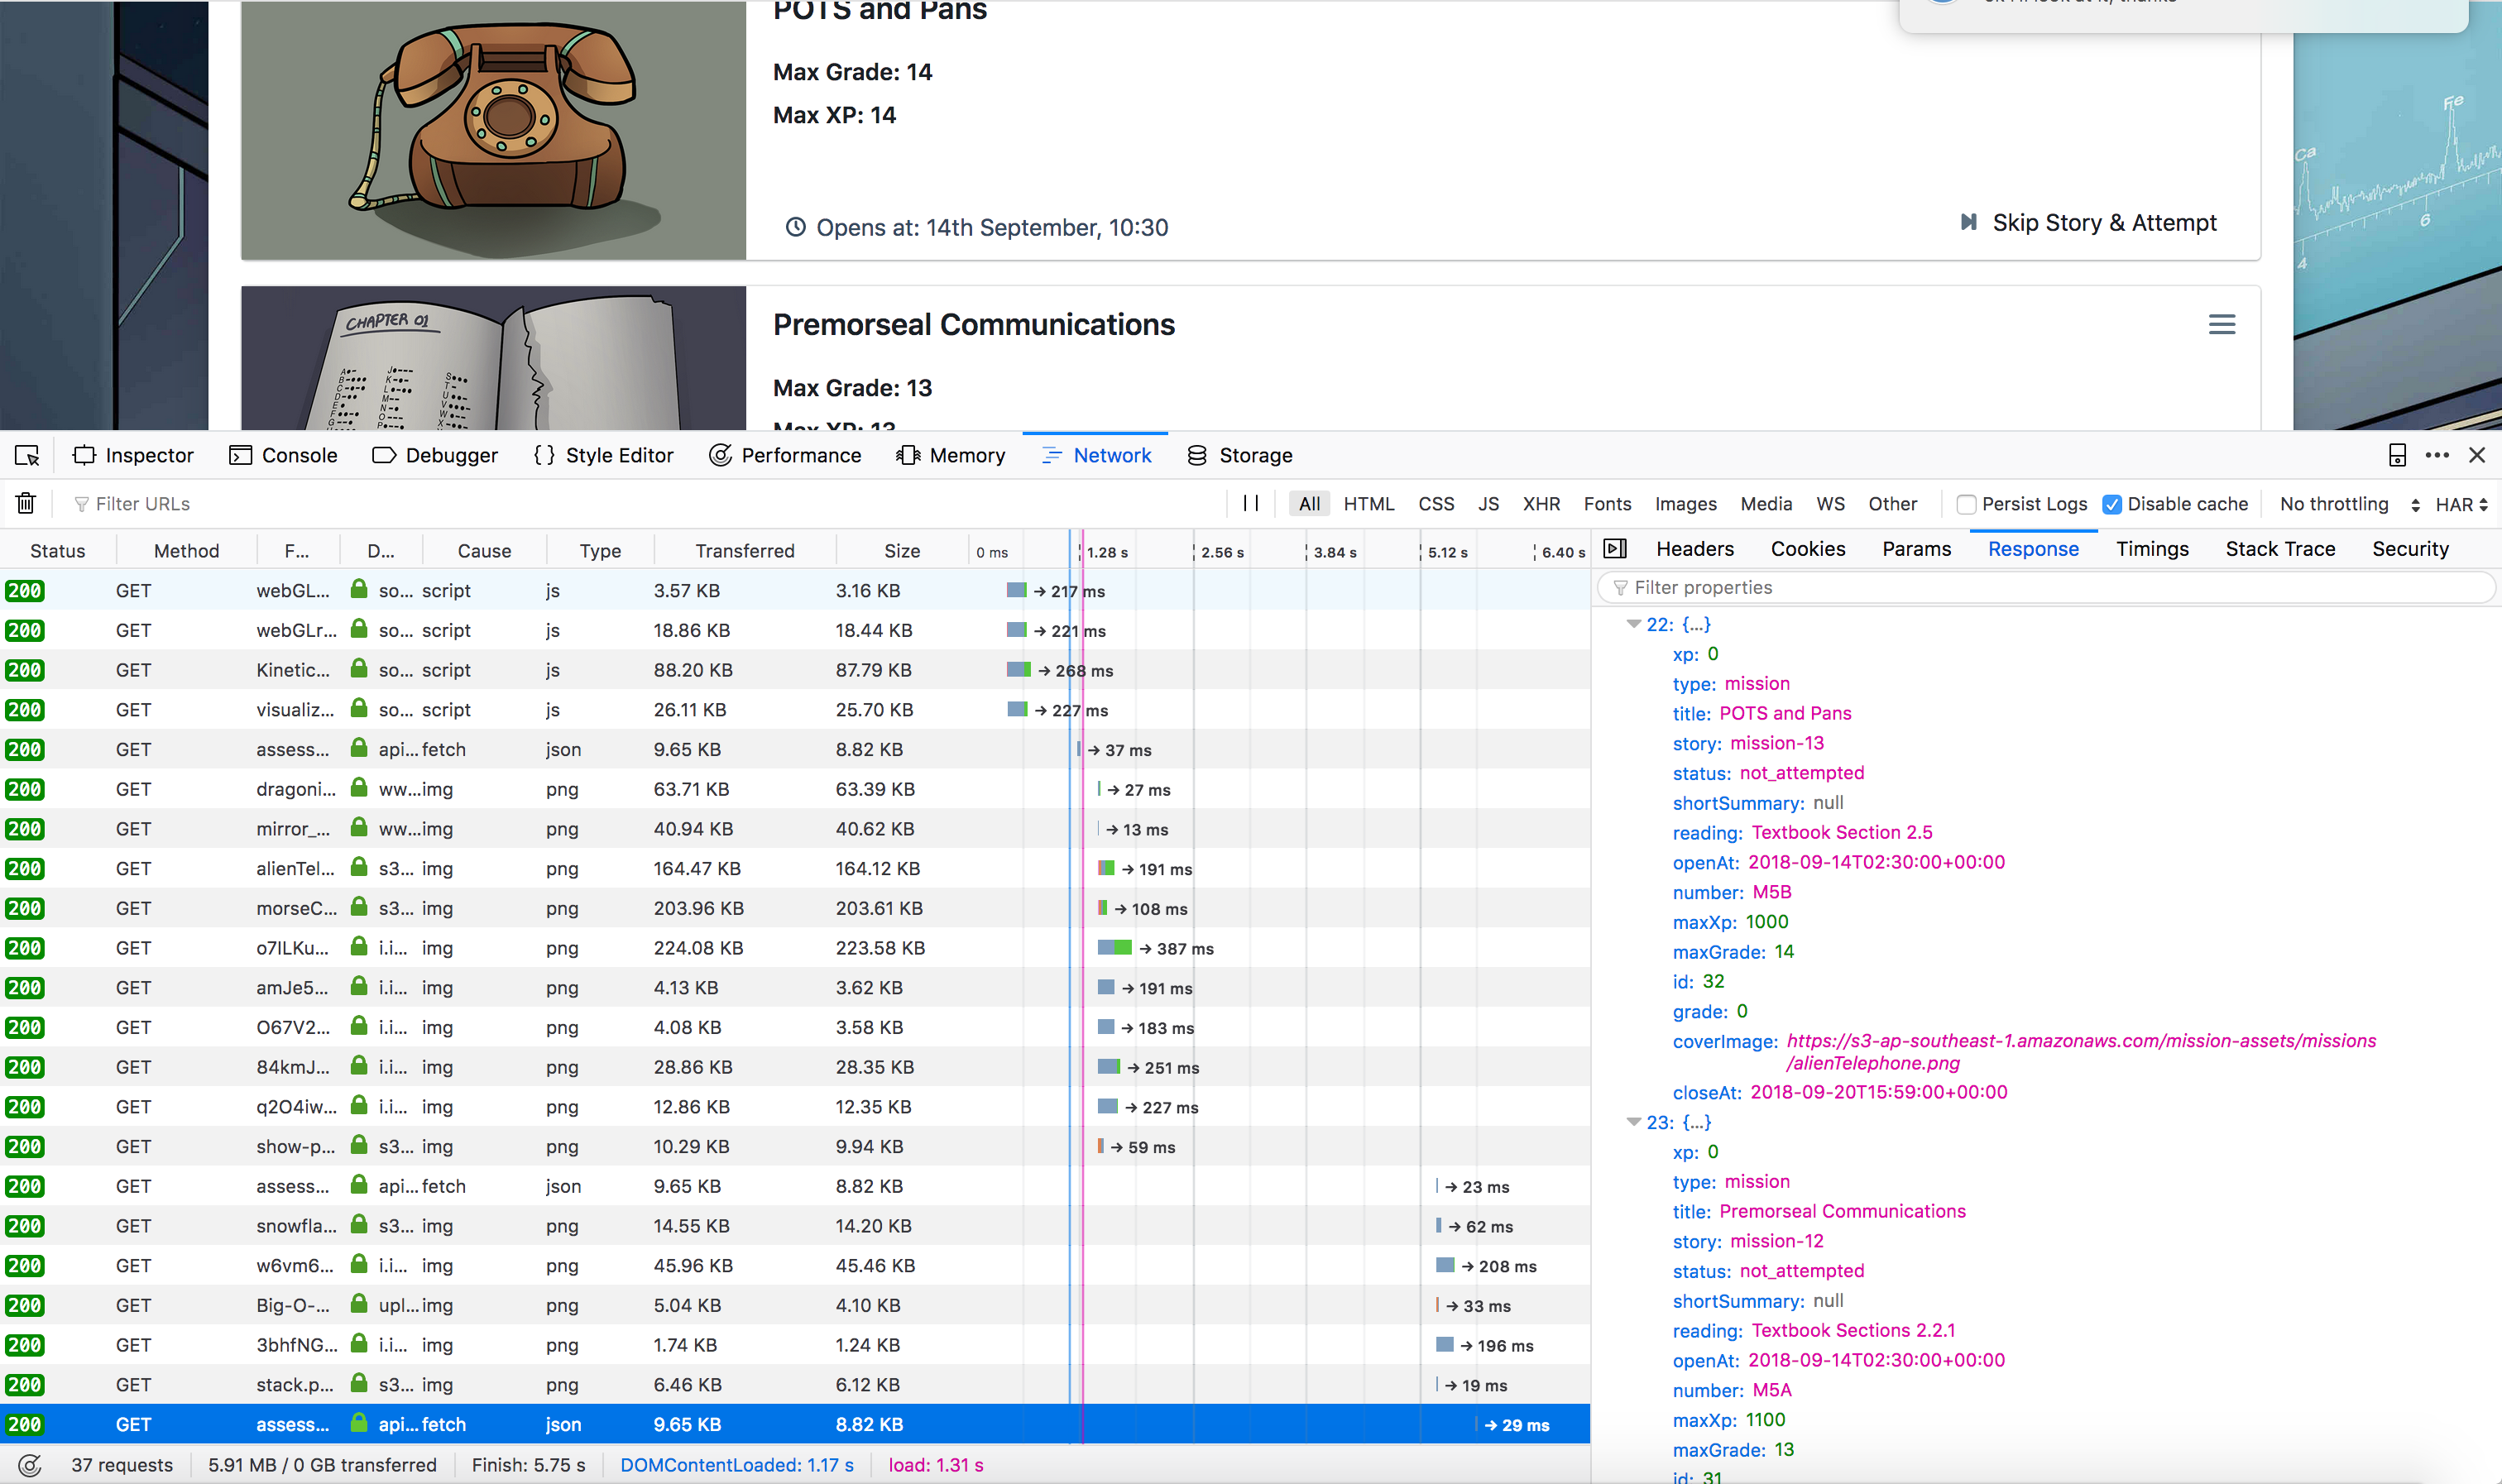
Task: Clear the network request log
Action: click(25, 503)
